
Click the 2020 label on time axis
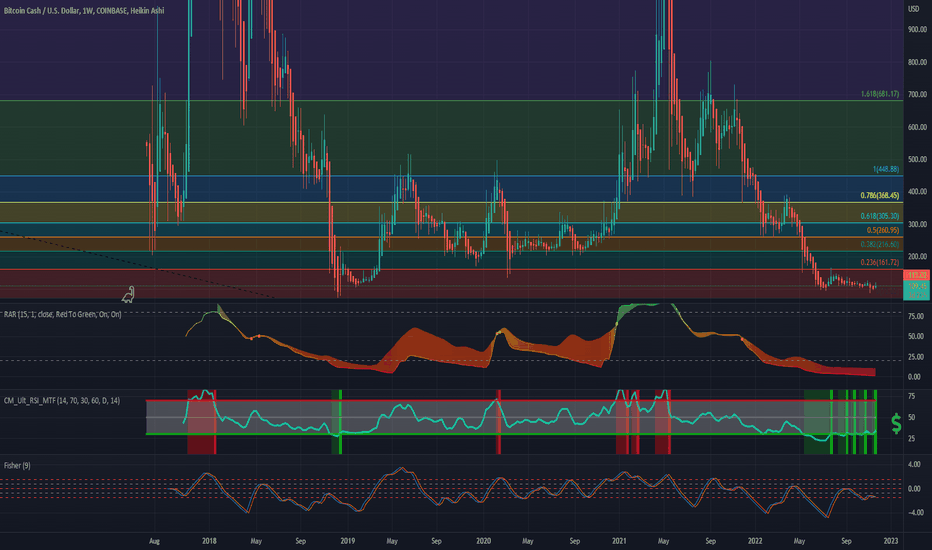(x=483, y=541)
